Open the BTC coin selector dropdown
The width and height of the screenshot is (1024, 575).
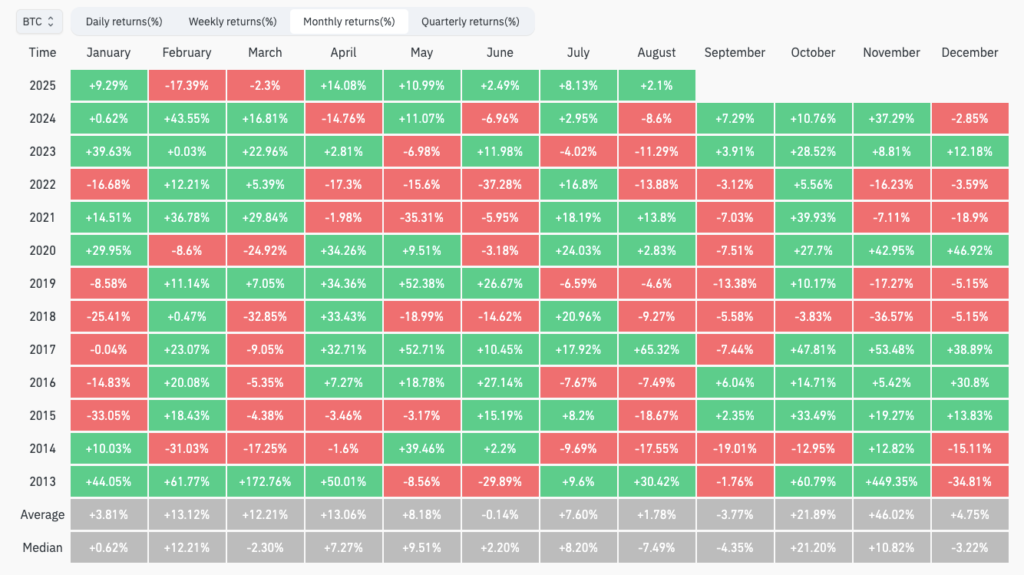pos(39,20)
